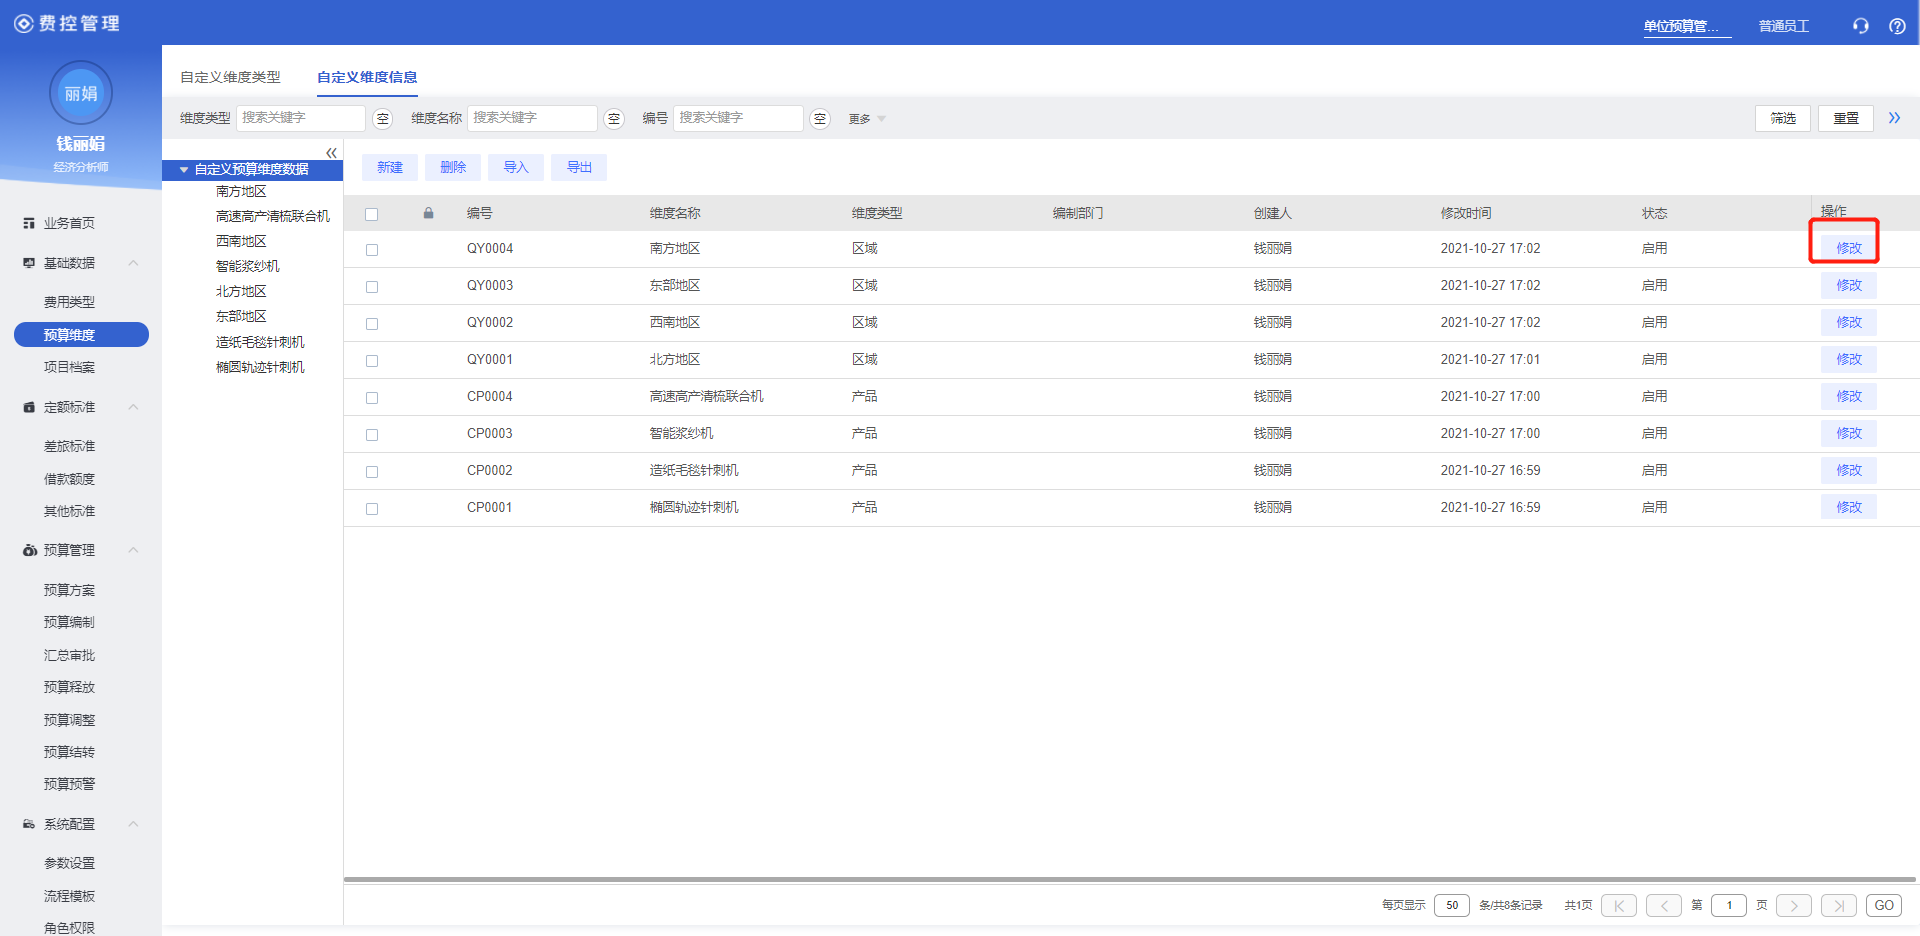Viewport: 1920px width, 936px height.
Task: Collapse the tree panel with double-left arrow
Action: tap(331, 153)
